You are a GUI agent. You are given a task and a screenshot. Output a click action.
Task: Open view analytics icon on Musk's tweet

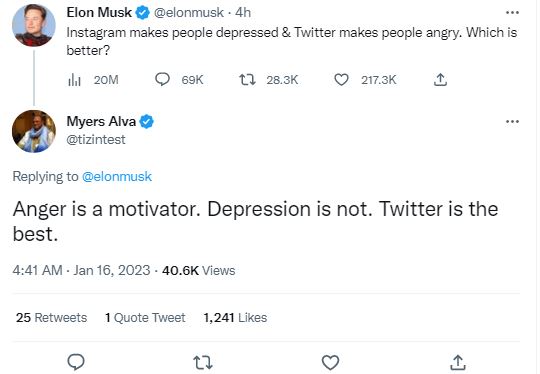[x=74, y=80]
